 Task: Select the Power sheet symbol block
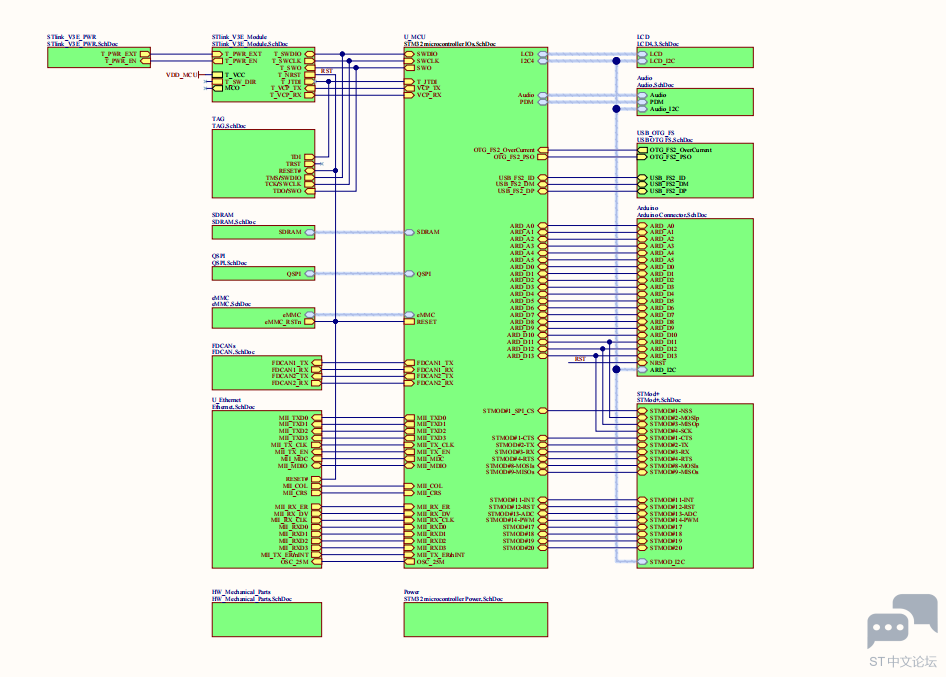[475, 619]
